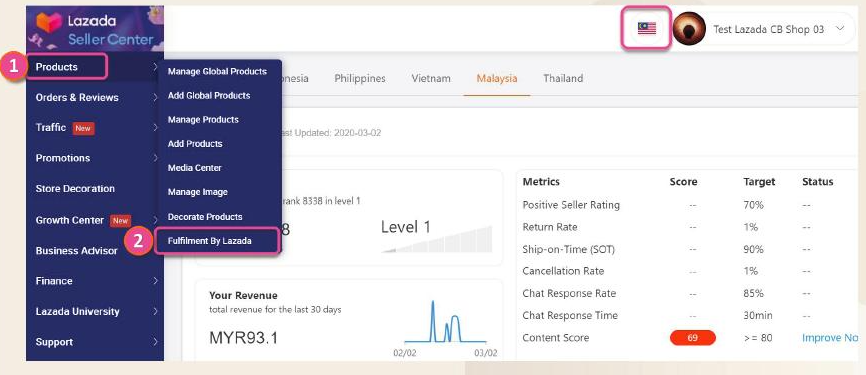
Task: Select the Philippines country tab
Action: coord(360,78)
